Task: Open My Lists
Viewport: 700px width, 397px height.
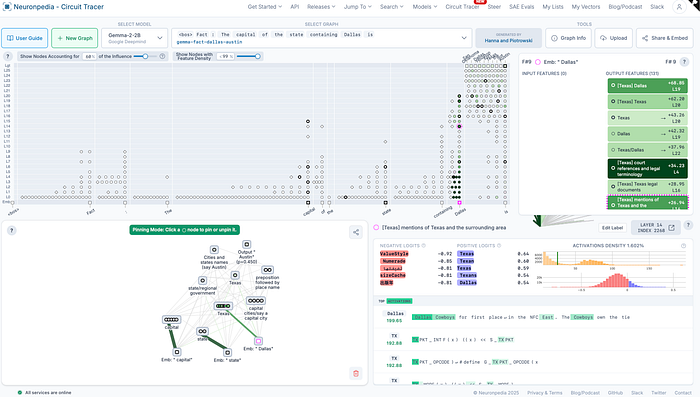Action: click(553, 7)
